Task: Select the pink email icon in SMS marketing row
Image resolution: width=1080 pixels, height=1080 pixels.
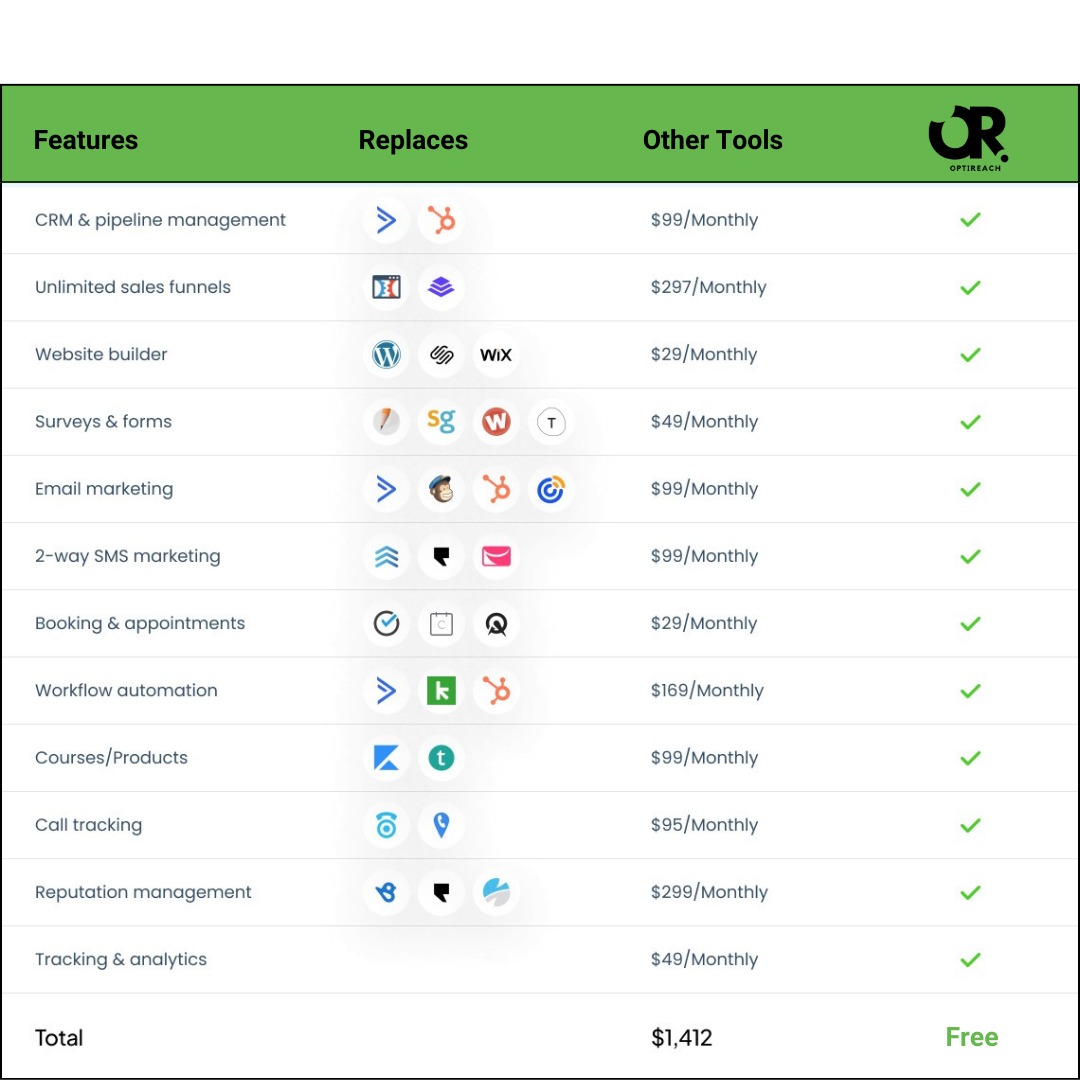Action: [496, 556]
